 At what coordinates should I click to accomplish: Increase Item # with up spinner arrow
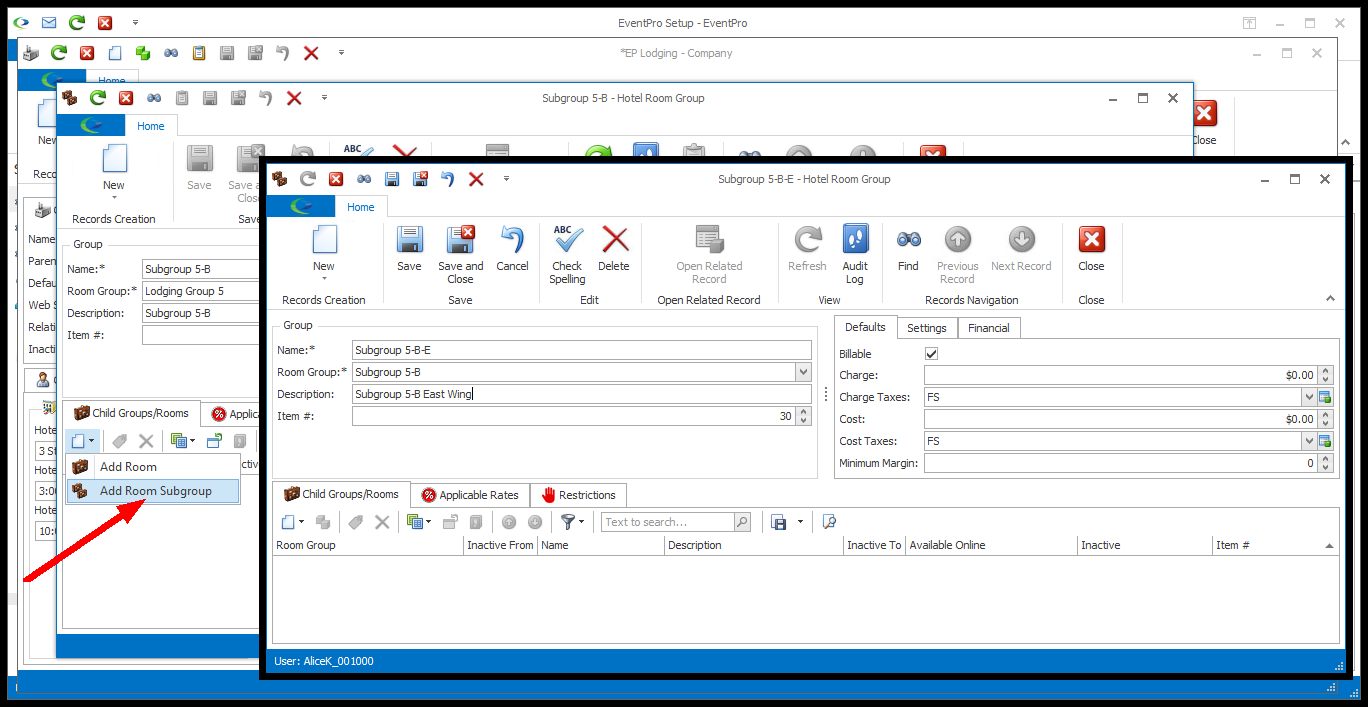[x=803, y=412]
